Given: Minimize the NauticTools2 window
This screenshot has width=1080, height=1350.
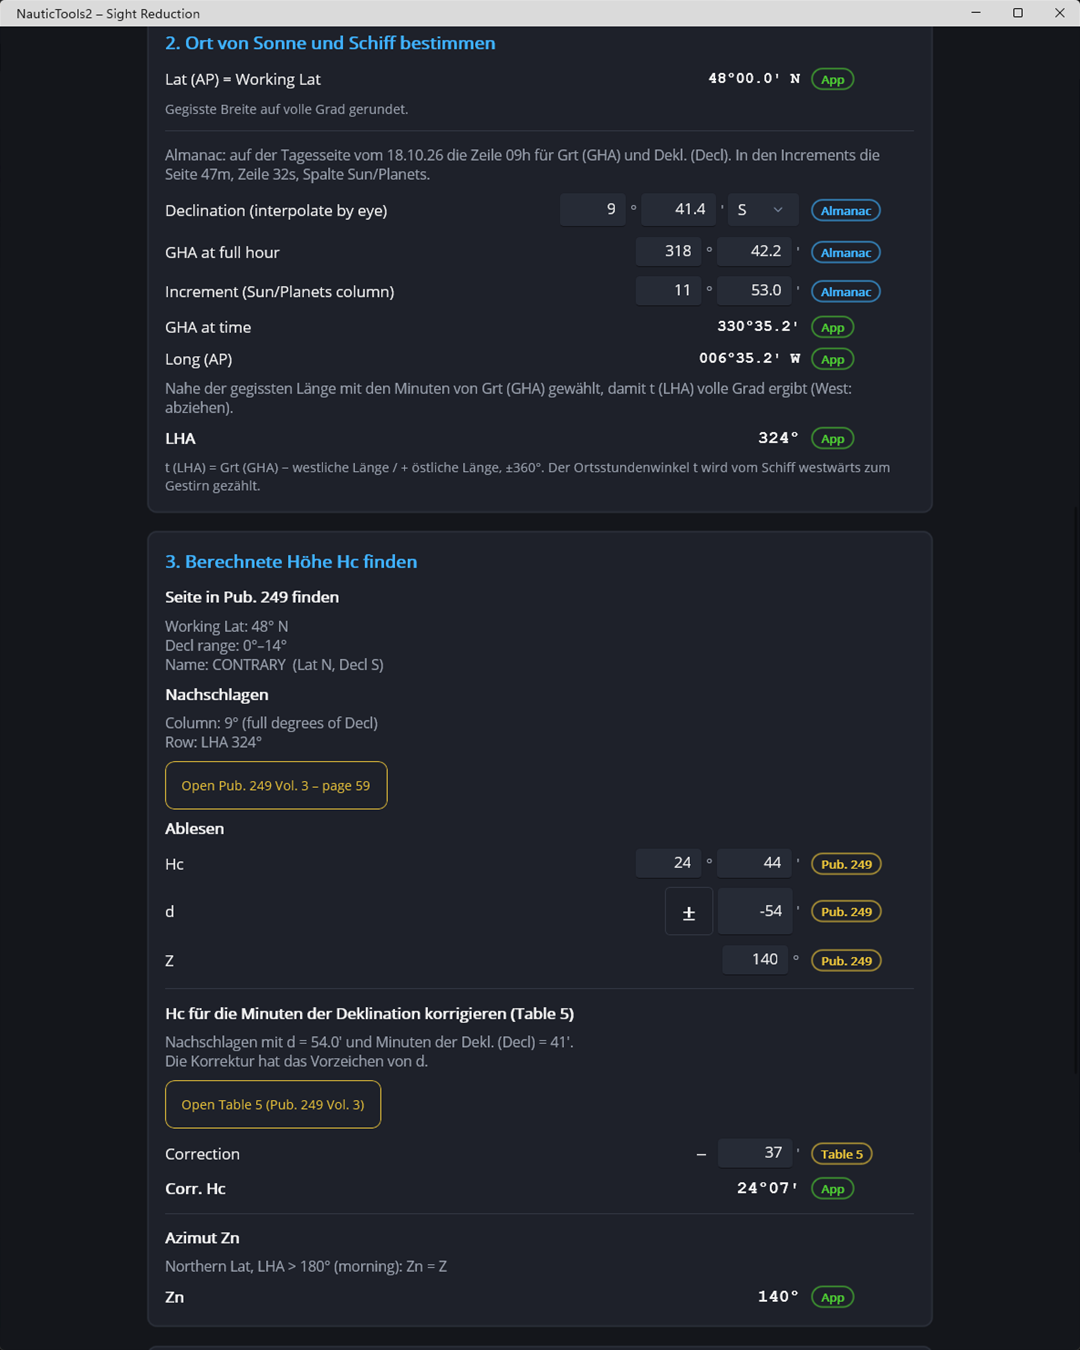Looking at the screenshot, I should coord(976,13).
